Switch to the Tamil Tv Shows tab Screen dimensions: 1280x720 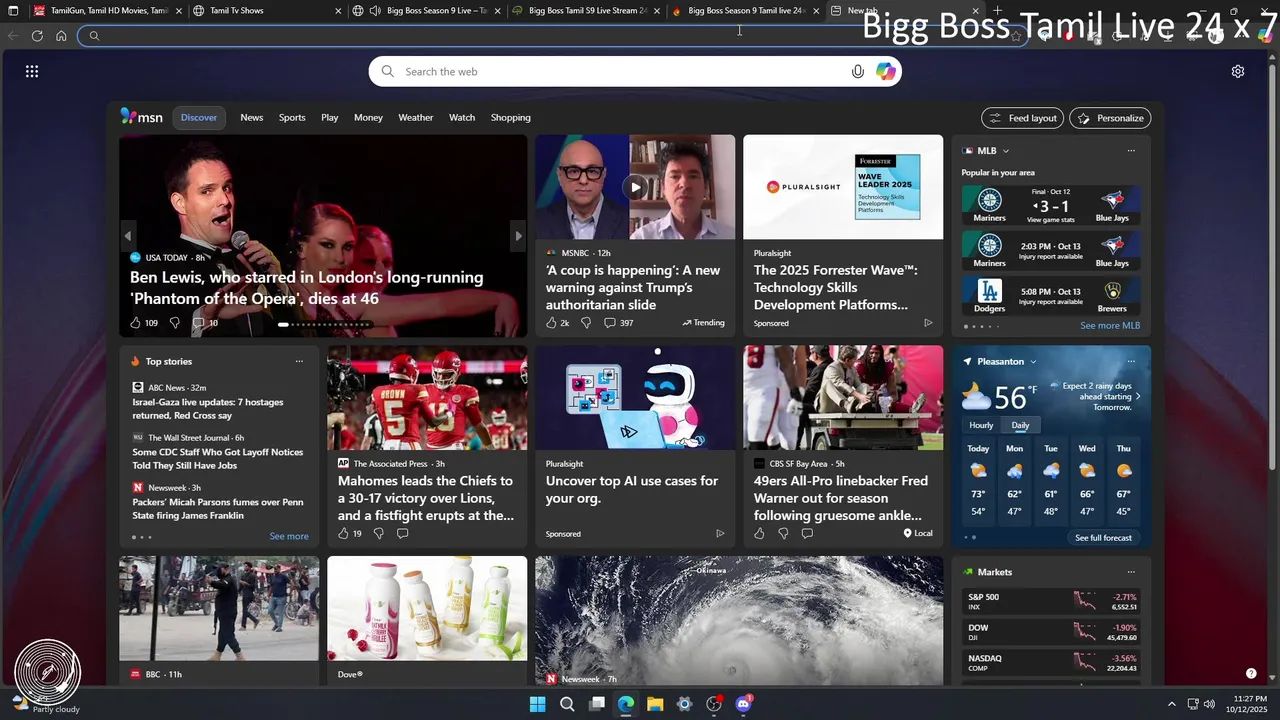(265, 11)
